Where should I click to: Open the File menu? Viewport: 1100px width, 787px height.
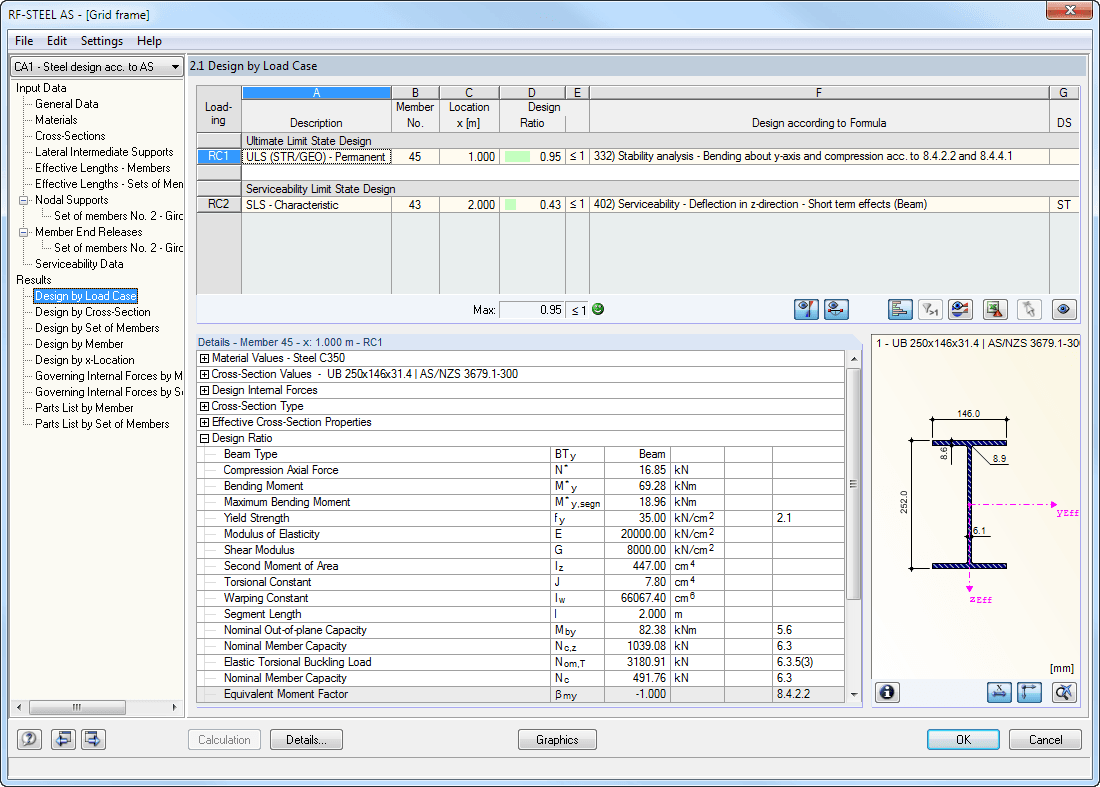(24, 41)
